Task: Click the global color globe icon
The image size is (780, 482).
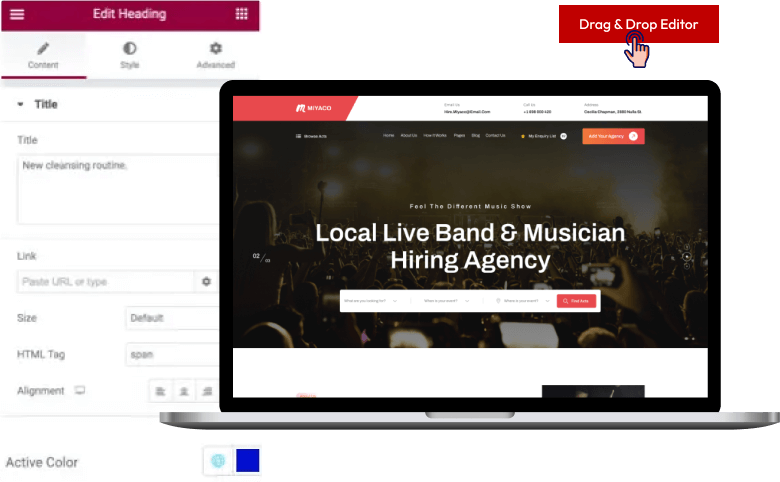Action: tap(216, 461)
